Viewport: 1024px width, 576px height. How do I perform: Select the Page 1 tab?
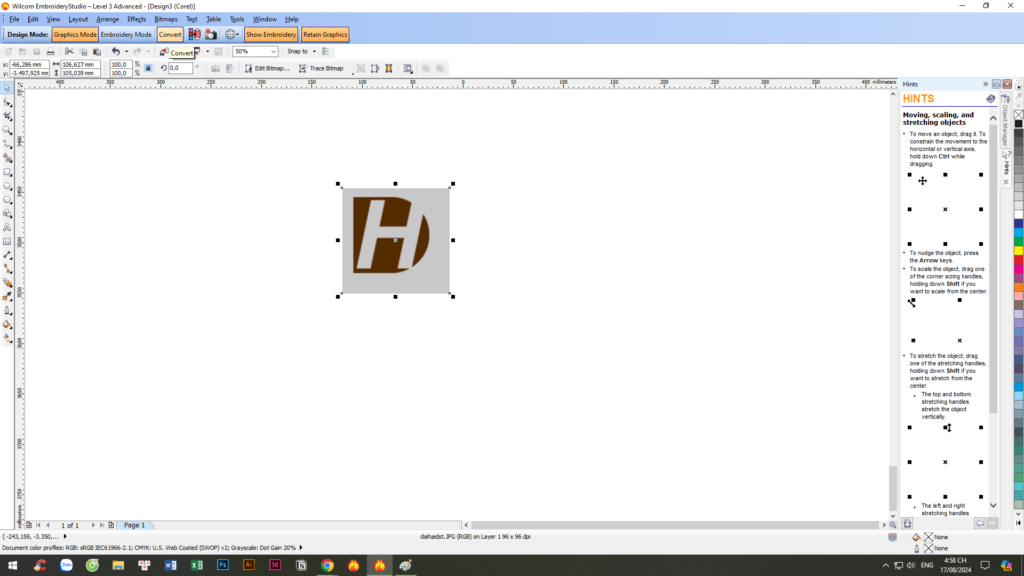click(135, 525)
